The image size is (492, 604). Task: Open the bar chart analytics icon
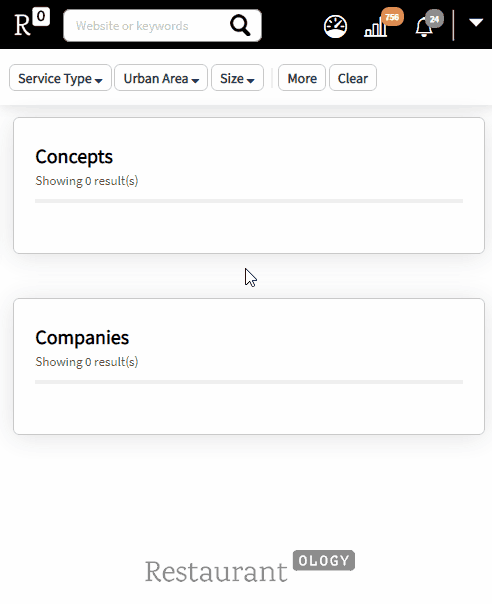[x=376, y=27]
